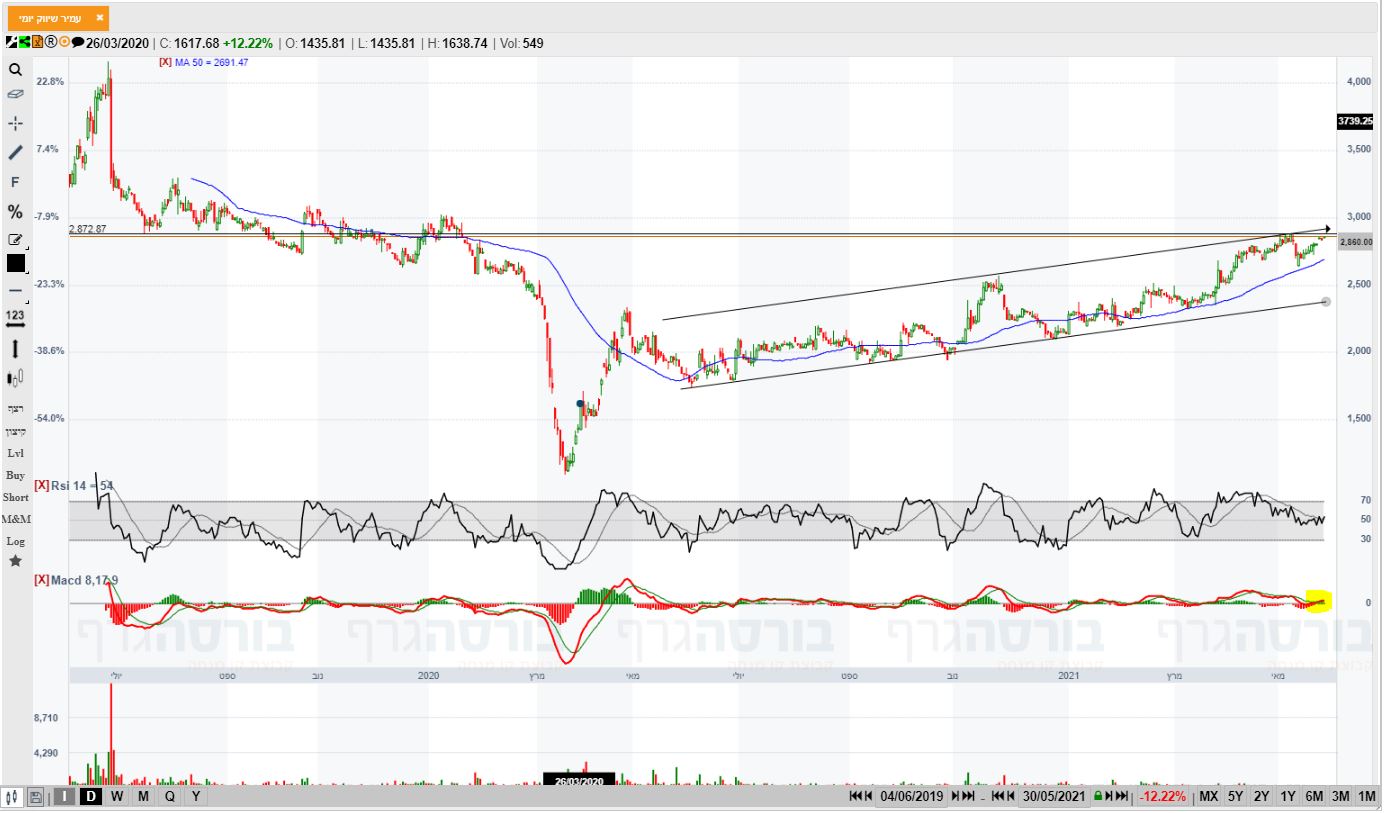Image resolution: width=1384 pixels, height=813 pixels.
Task: Select the trend line drawing tool
Action: click(x=15, y=152)
